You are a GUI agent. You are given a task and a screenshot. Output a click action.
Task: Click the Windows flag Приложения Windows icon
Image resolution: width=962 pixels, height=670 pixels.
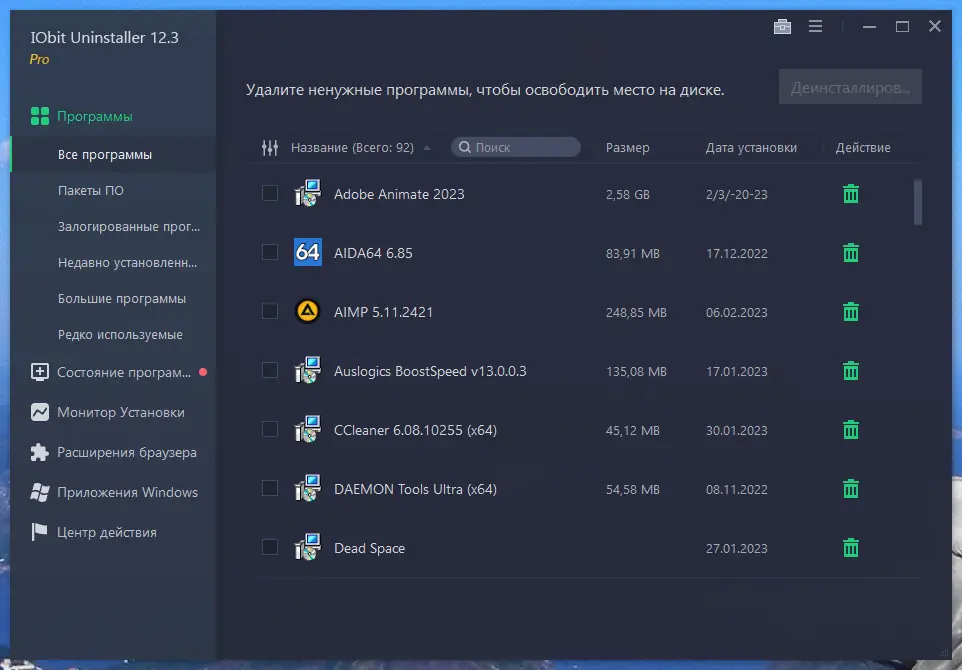point(40,492)
